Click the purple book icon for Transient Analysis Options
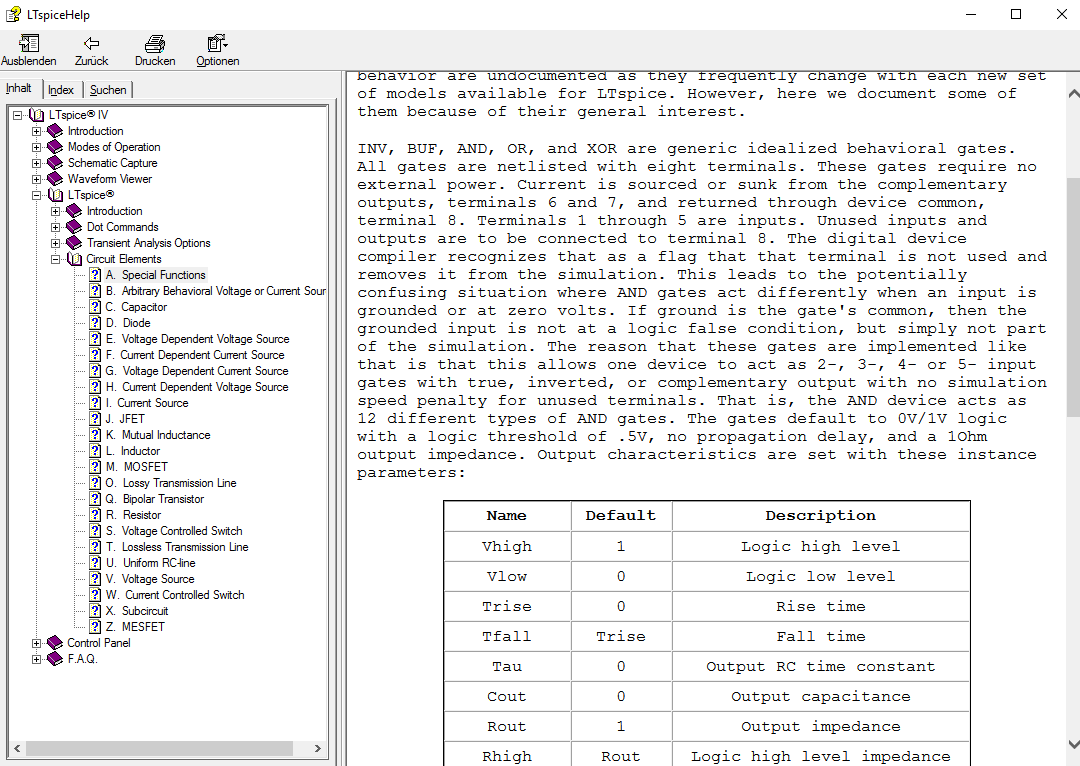Screen dimensions: 1080x766 pyautogui.click(x=74, y=242)
